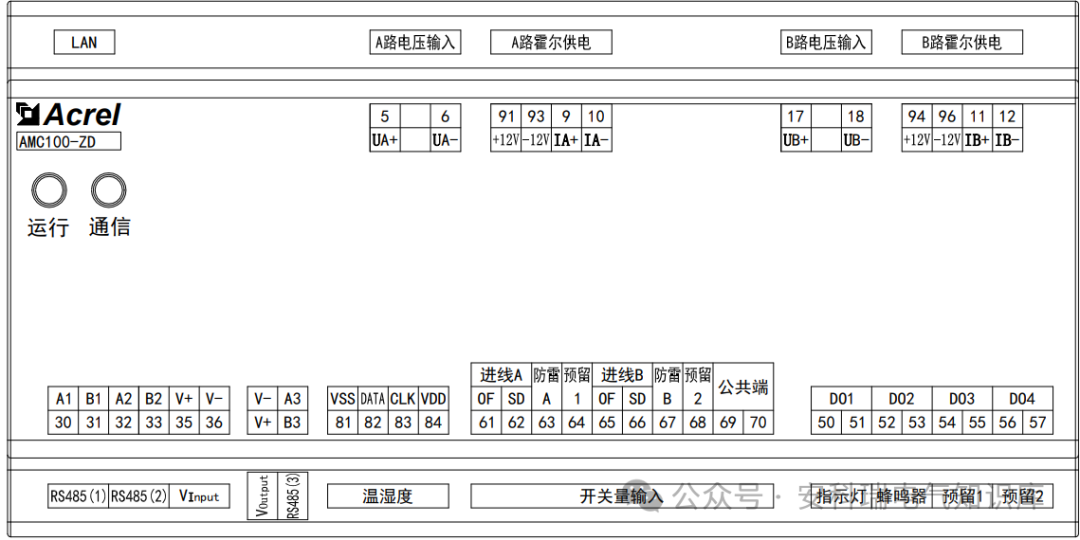Click terminal UA+
The height and width of the screenshot is (540, 1080).
tap(384, 140)
